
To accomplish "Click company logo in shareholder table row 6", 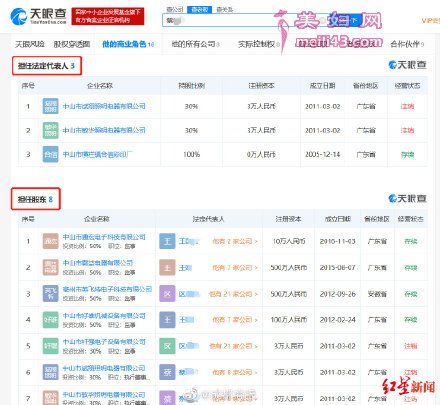I will coord(51,372).
